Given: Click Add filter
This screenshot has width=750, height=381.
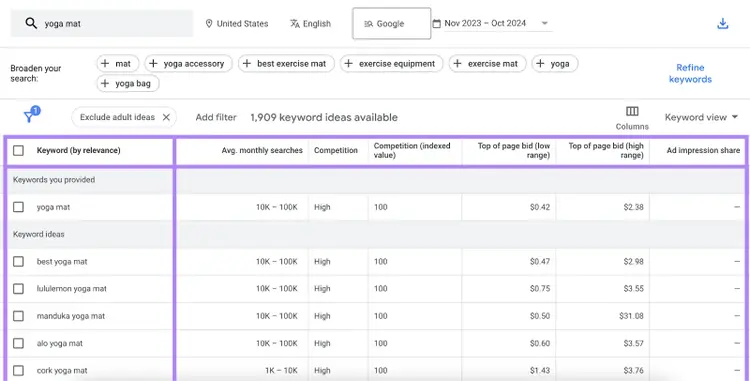Looking at the screenshot, I should (216, 117).
